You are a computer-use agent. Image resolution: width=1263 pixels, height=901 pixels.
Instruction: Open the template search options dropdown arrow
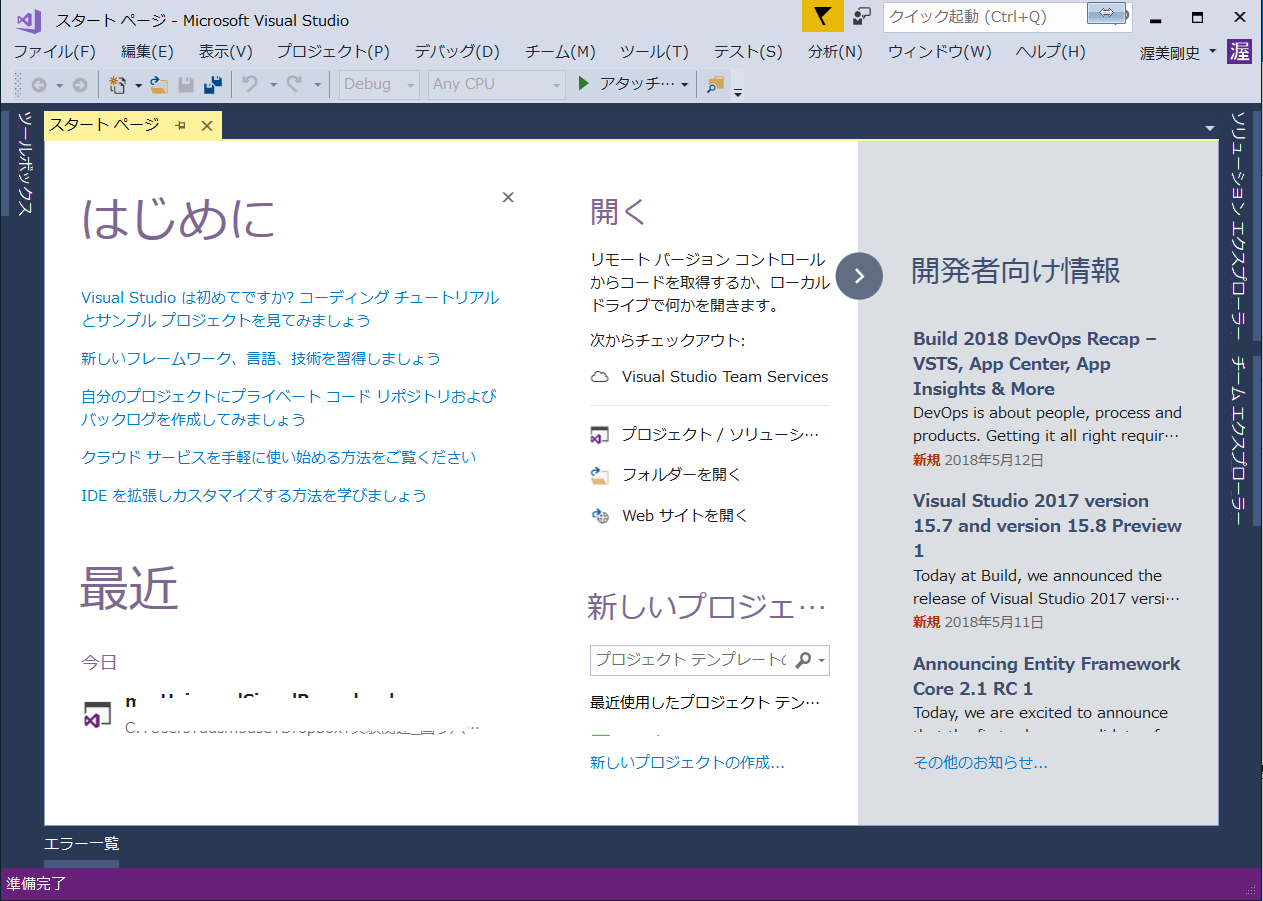pos(821,661)
